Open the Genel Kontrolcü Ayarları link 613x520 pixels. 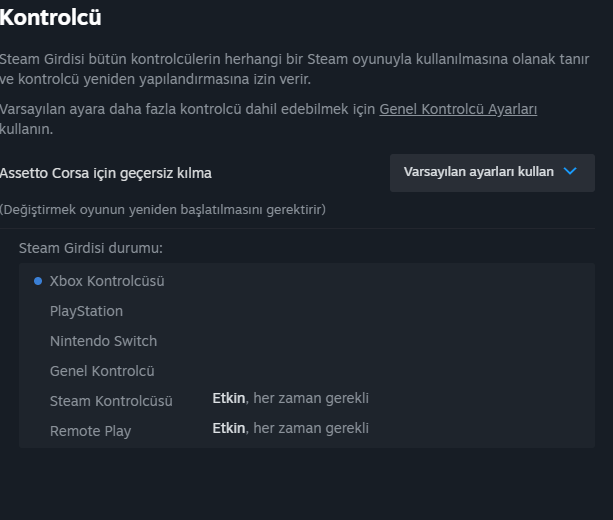tap(458, 108)
